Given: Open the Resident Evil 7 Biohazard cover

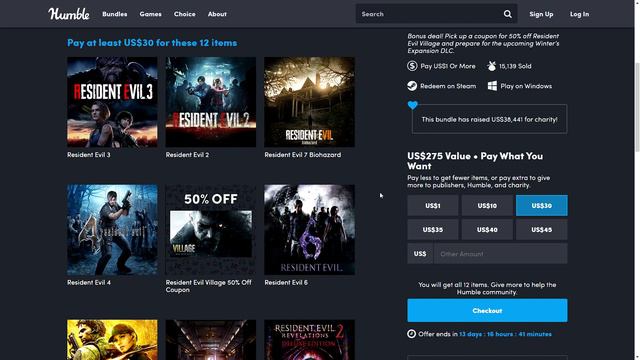Looking at the screenshot, I should coord(309,102).
